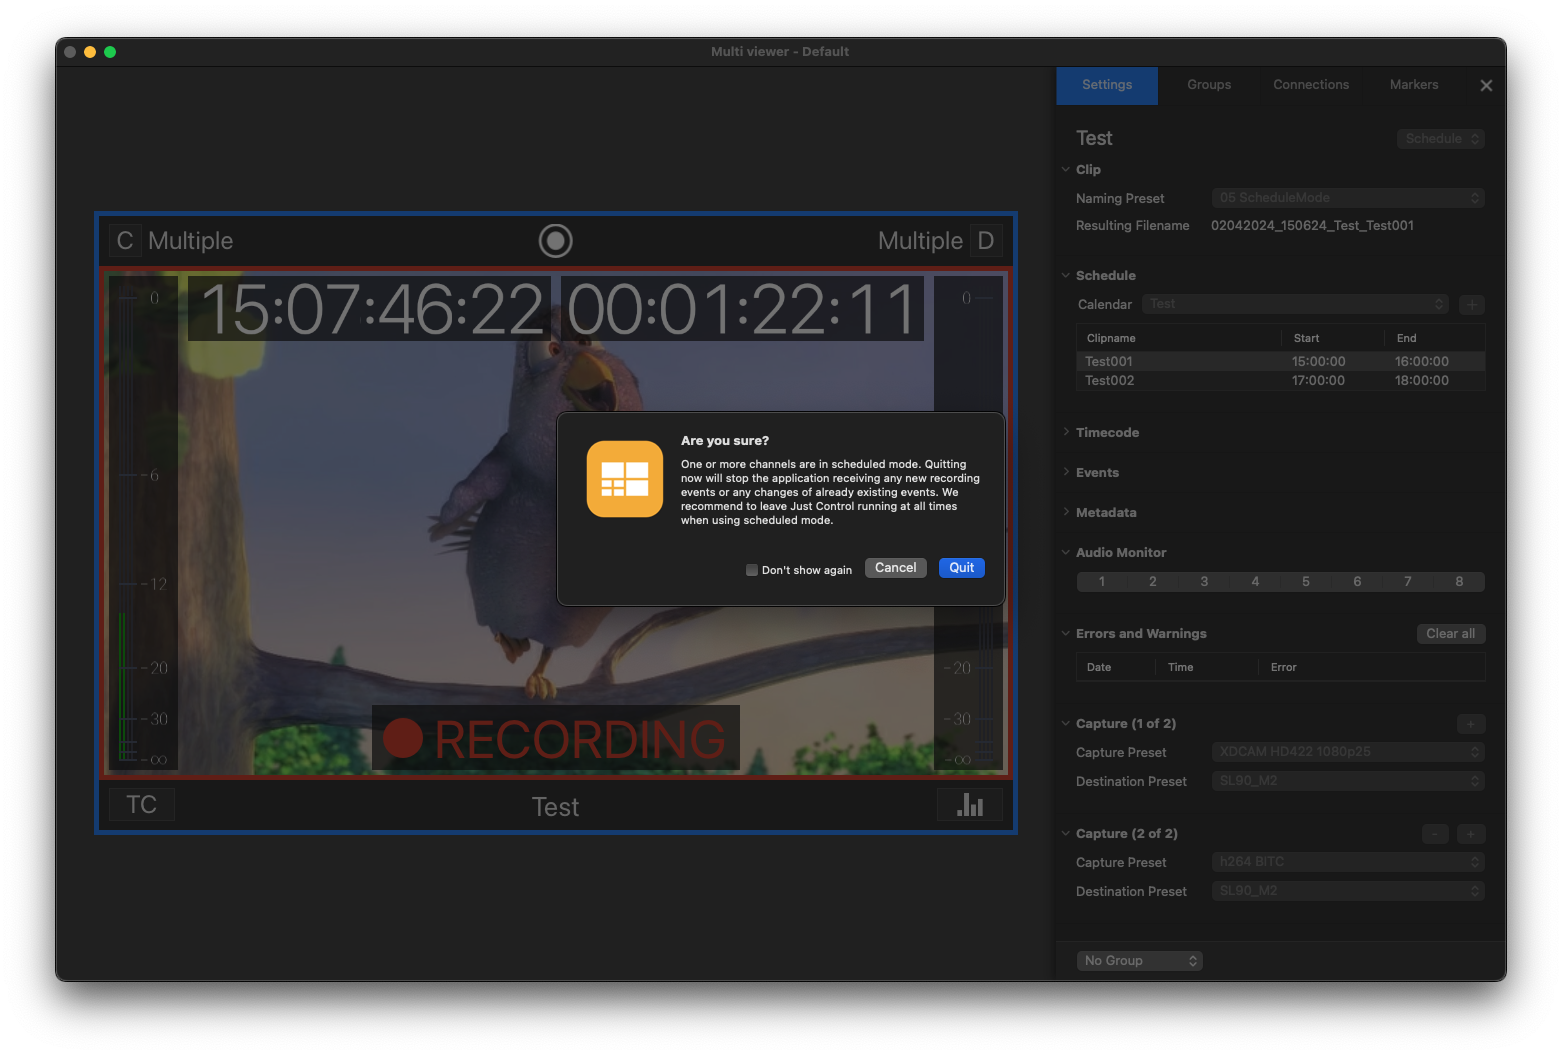Toggle audio monitor channel 6

click(x=1357, y=582)
